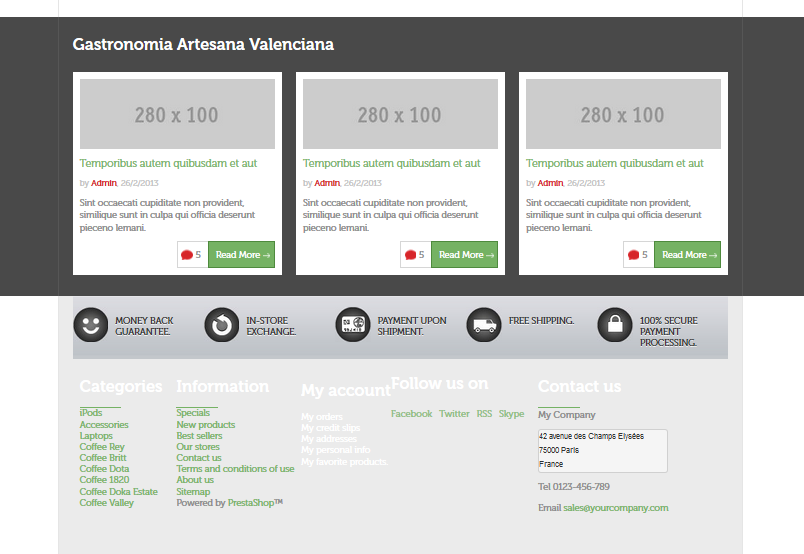Click the free shipping truck icon
This screenshot has height=554, width=804.
tap(484, 325)
